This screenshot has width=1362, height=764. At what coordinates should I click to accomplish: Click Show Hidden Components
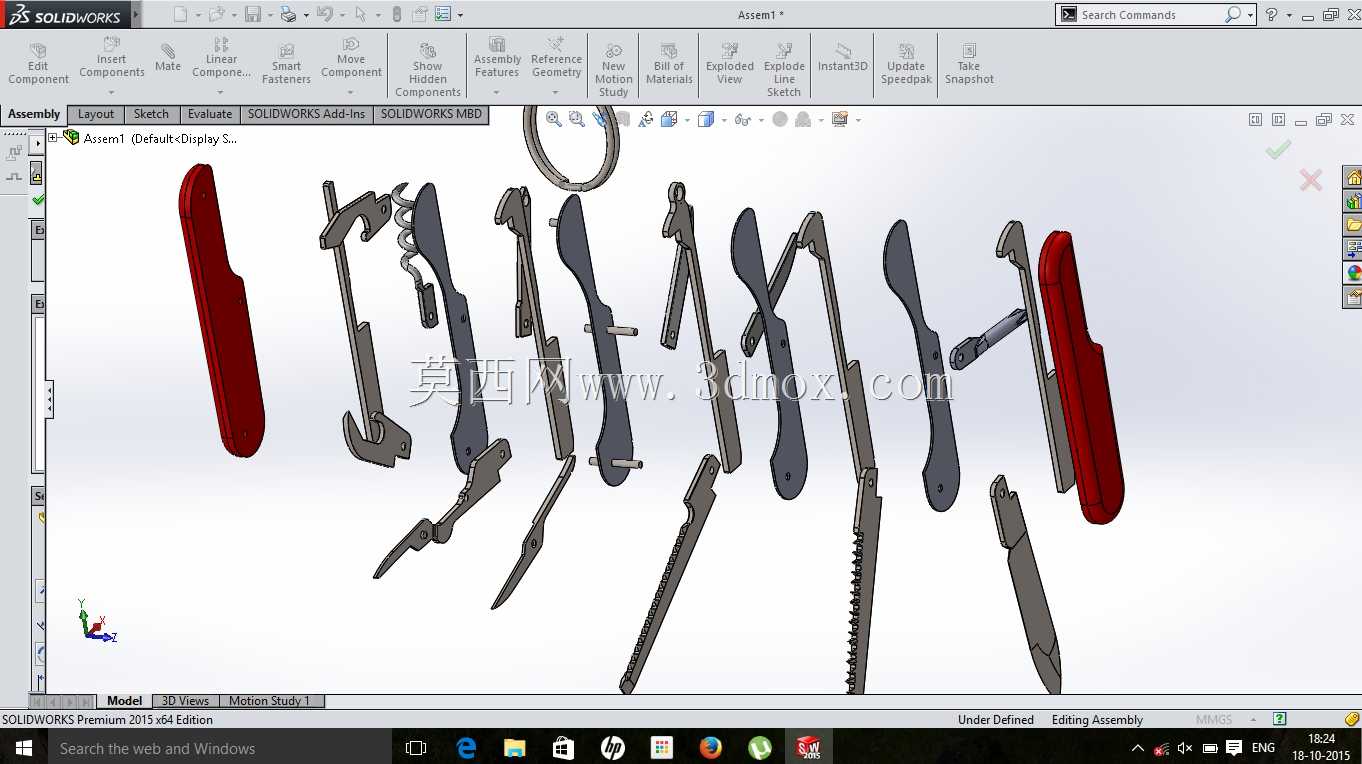pos(428,71)
